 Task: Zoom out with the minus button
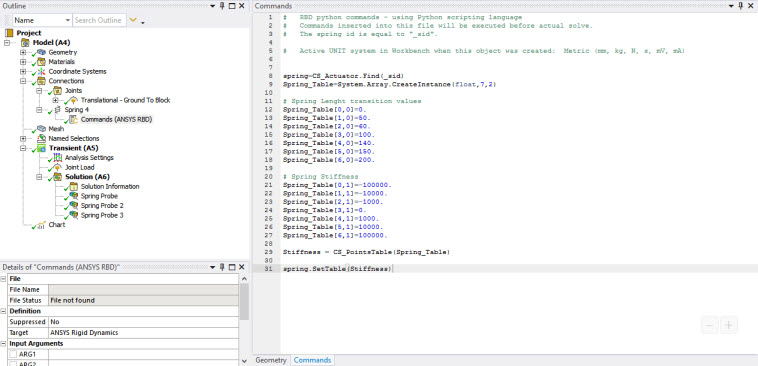click(x=710, y=325)
